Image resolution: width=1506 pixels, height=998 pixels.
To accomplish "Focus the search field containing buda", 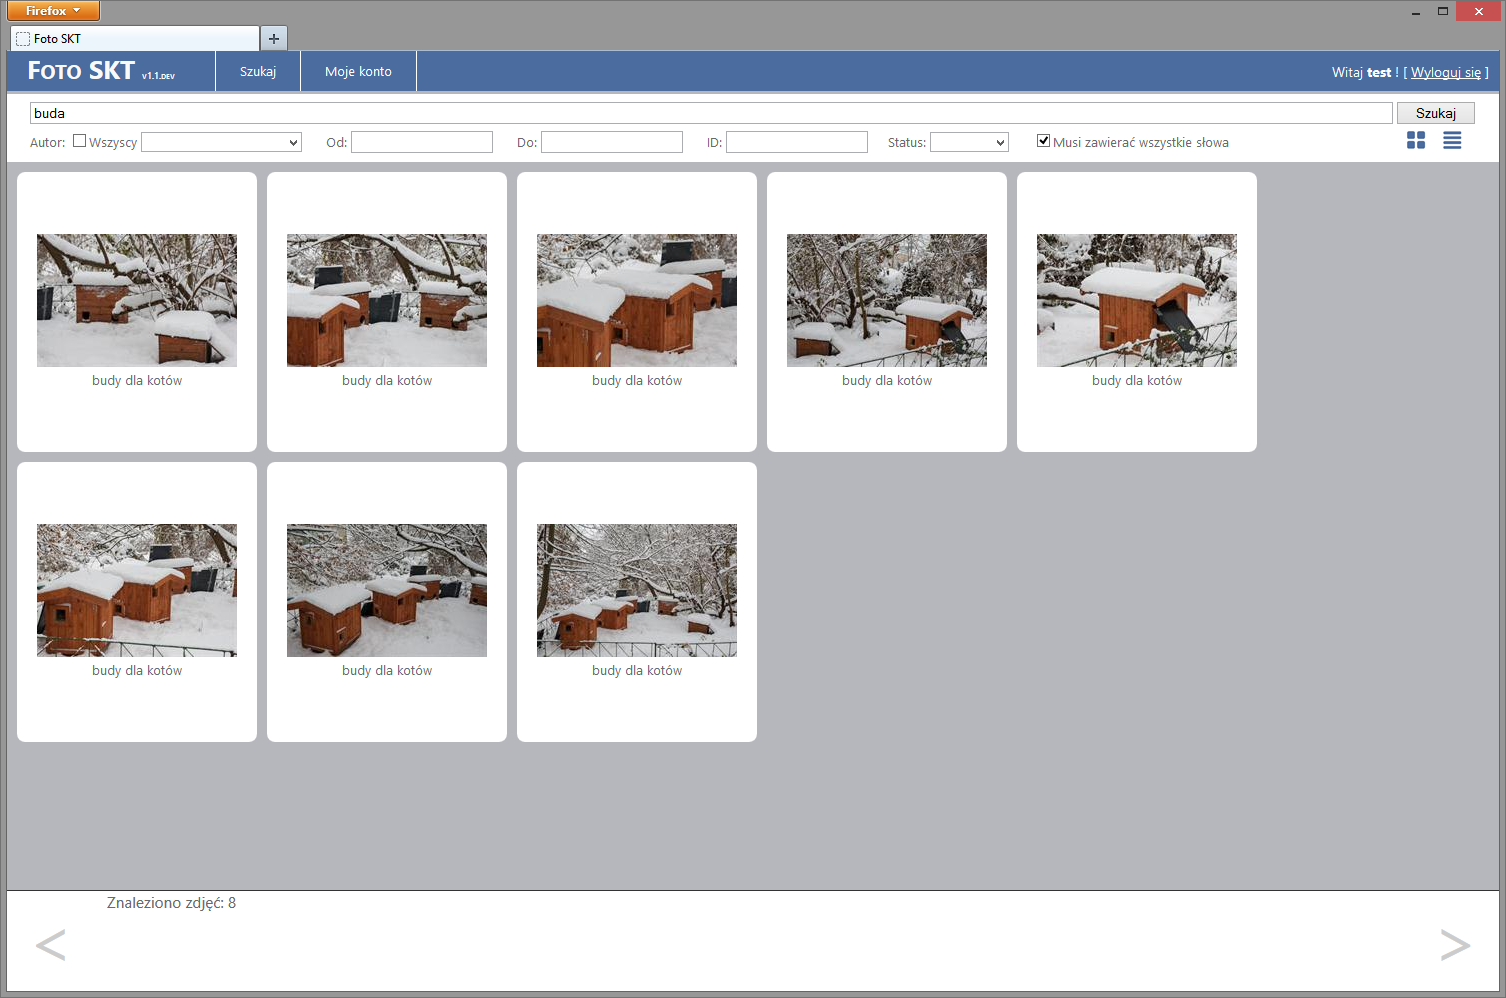I will pos(710,113).
